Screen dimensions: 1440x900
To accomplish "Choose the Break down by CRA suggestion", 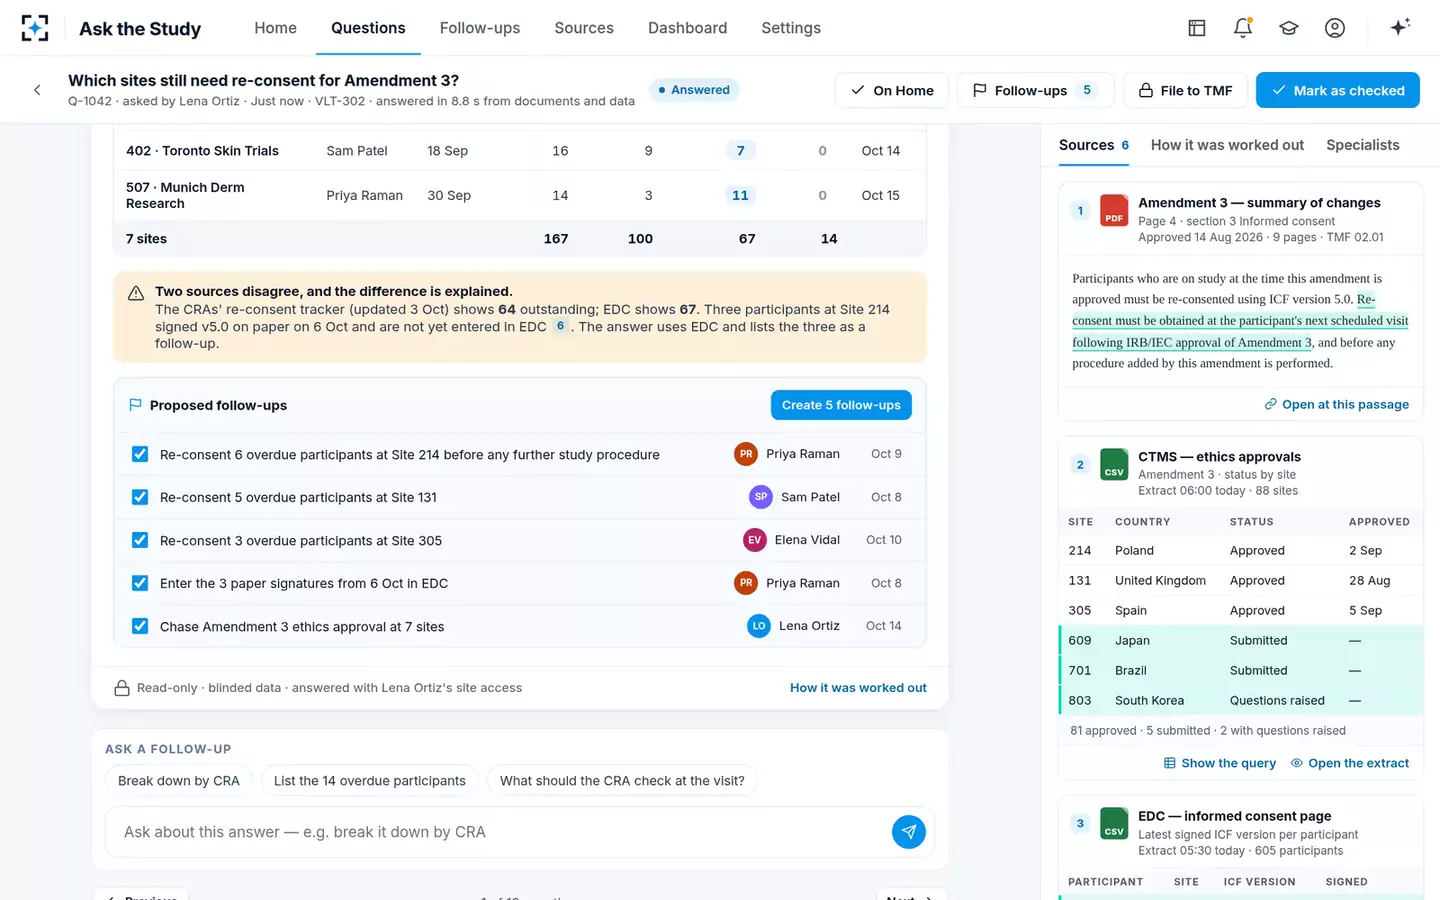I will pos(179,781).
